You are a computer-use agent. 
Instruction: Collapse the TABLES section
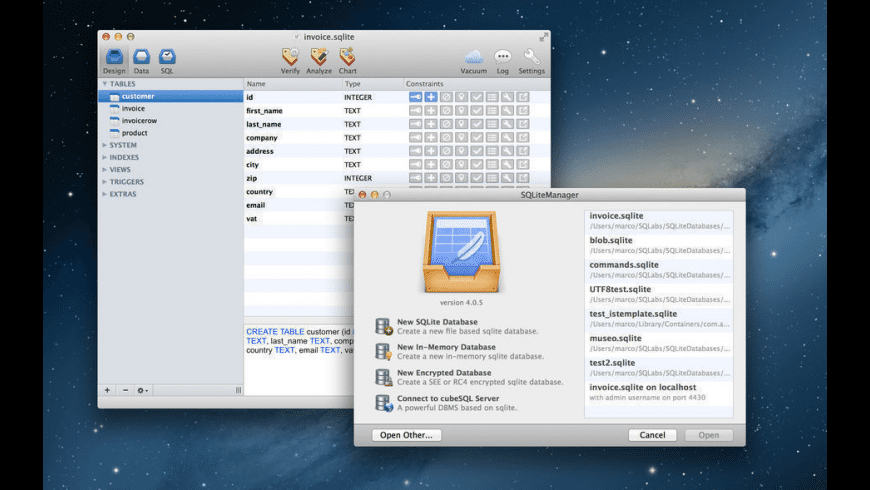[103, 84]
